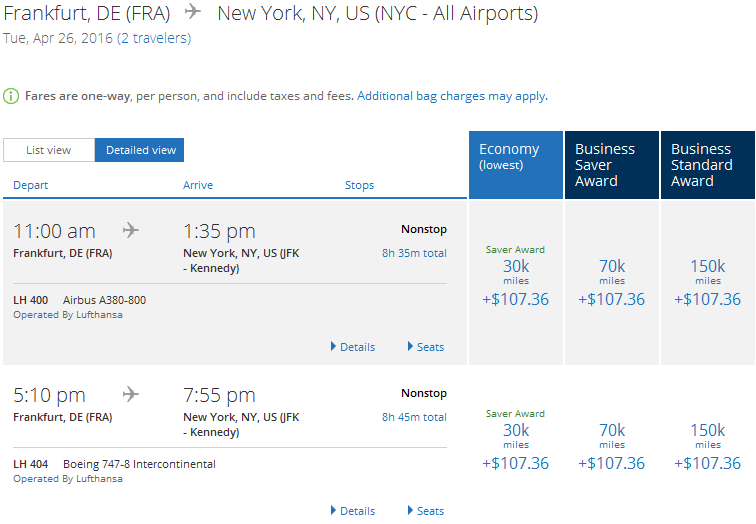This screenshot has height=524, width=756.
Task: Show Seats for flight LH 400
Action: (426, 347)
